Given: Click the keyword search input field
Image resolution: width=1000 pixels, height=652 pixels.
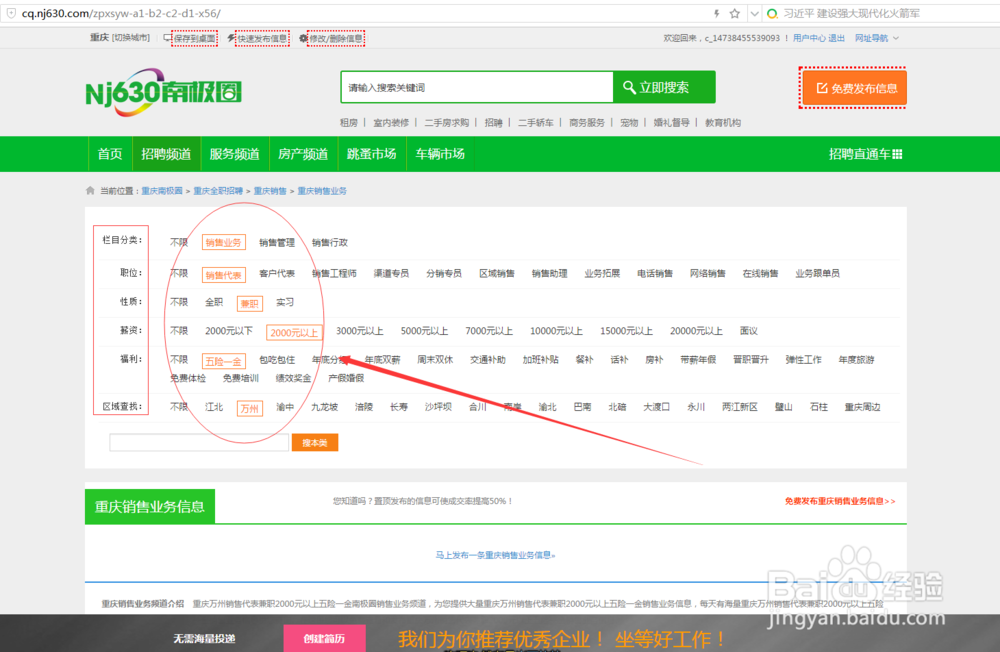Looking at the screenshot, I should tap(477, 87).
